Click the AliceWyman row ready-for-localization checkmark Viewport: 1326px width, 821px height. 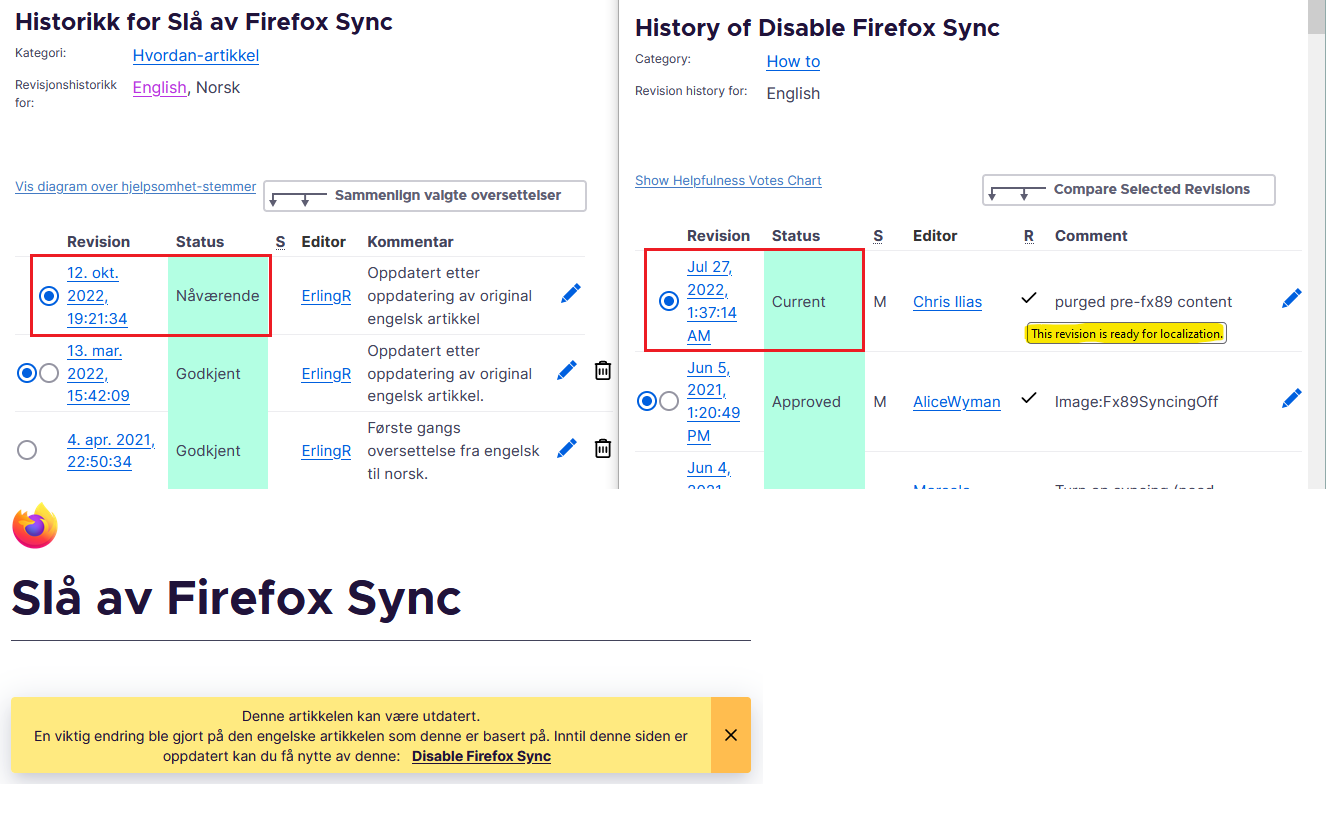1029,398
